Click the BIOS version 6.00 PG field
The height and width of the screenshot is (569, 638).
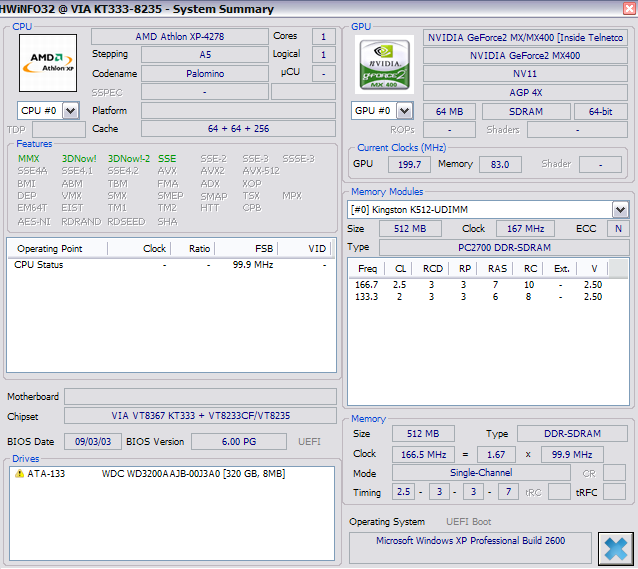(x=239, y=442)
